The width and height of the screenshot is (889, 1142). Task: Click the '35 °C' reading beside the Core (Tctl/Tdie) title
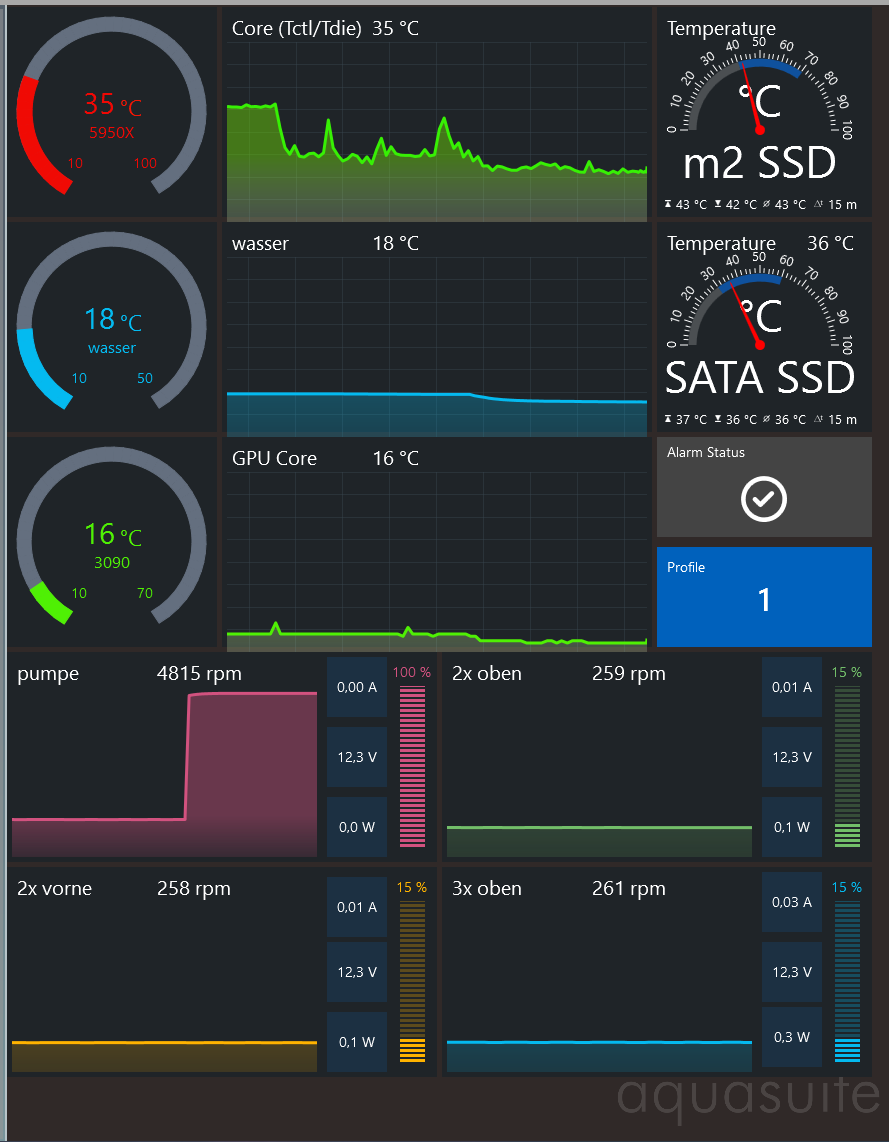[x=395, y=29]
